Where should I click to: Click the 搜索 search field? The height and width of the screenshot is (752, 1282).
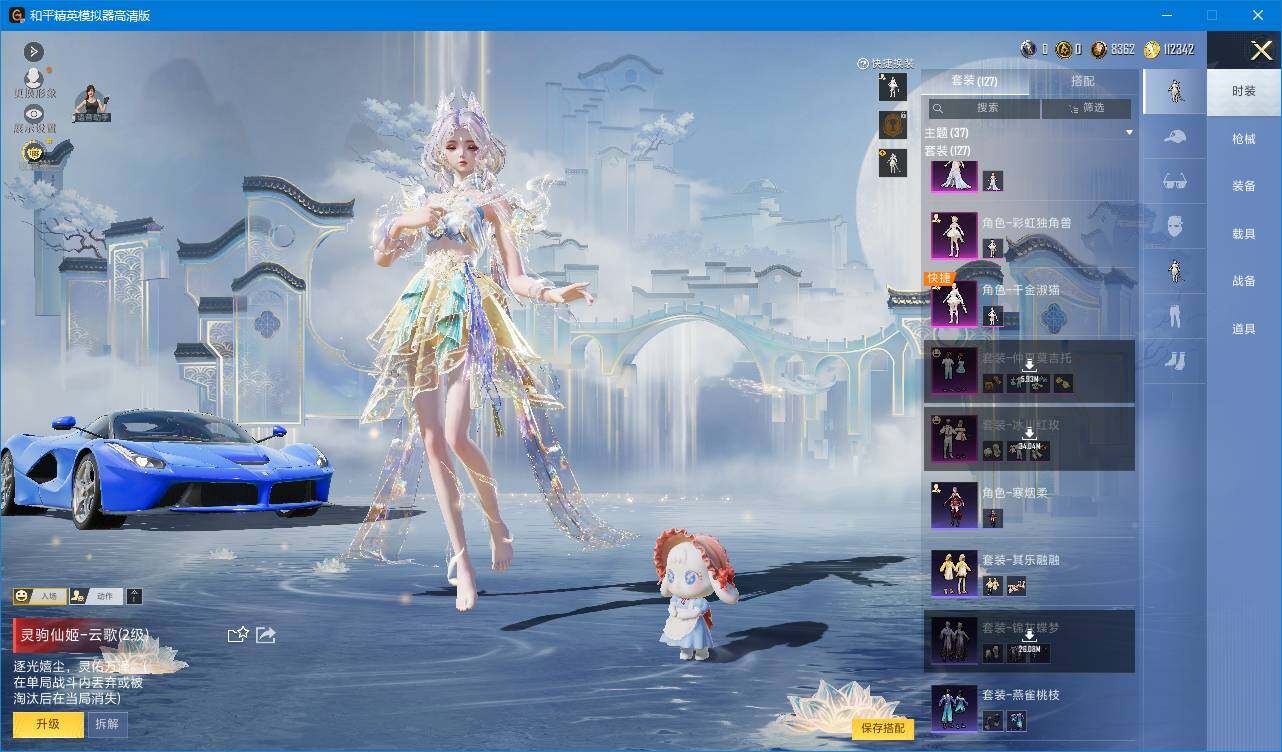(x=985, y=108)
